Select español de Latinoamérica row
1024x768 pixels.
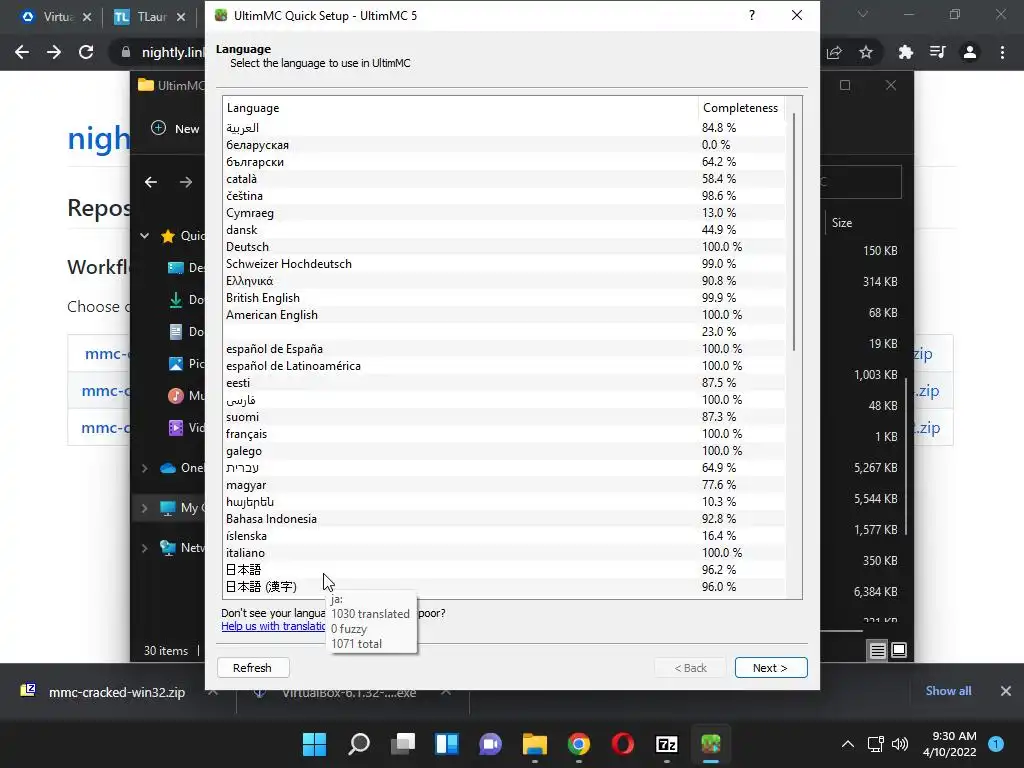504,366
